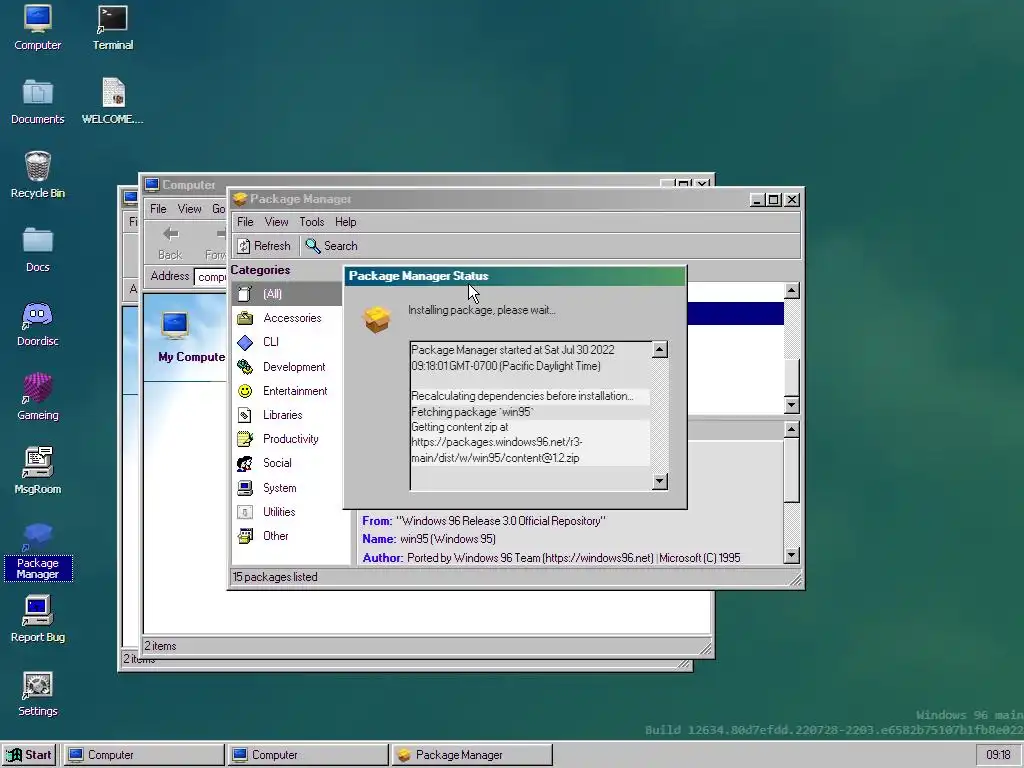This screenshot has height=768, width=1024.
Task: Select the Development category icon
Action: pyautogui.click(x=245, y=367)
